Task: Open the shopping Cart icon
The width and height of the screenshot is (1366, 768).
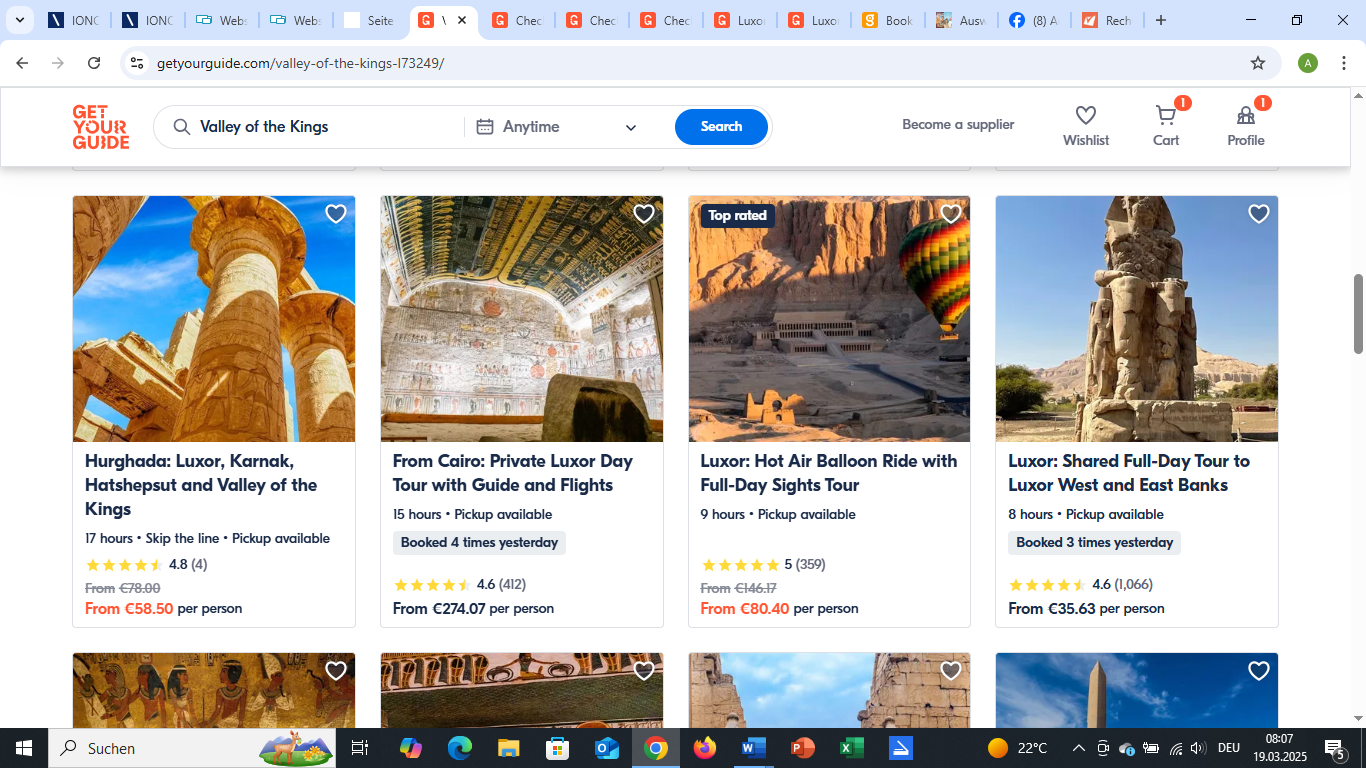Action: [x=1166, y=115]
